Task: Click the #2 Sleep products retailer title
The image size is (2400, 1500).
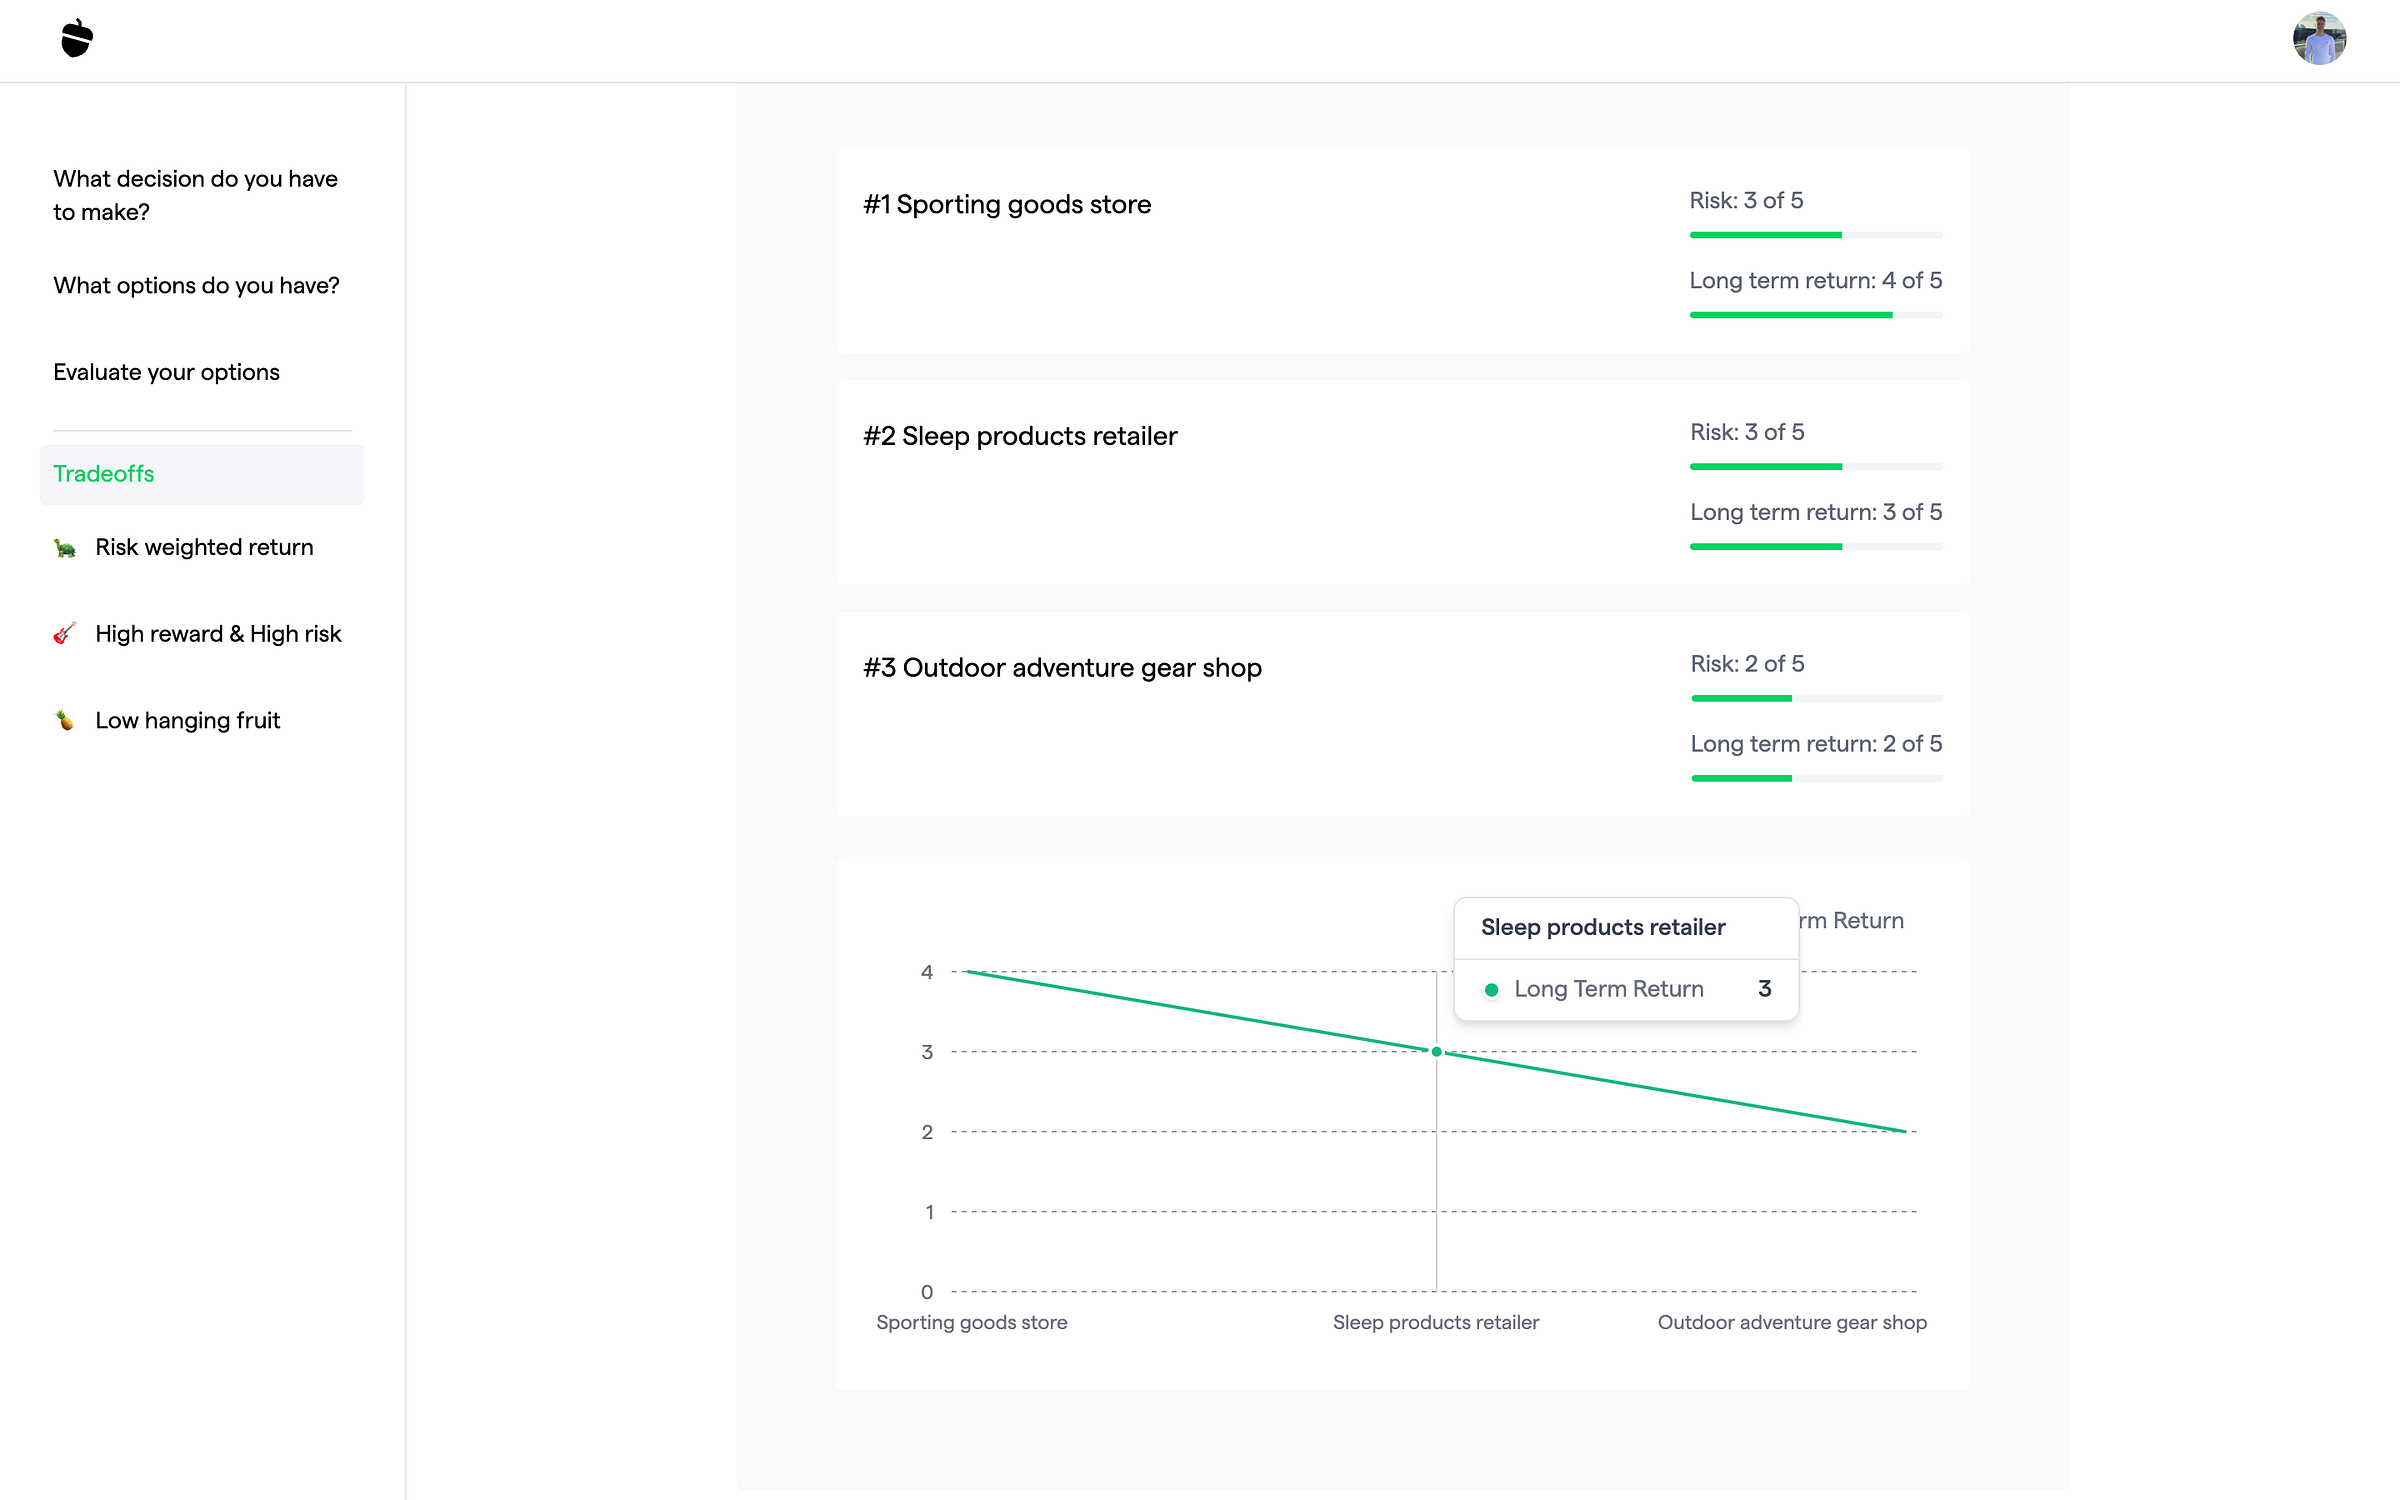Action: point(1020,436)
